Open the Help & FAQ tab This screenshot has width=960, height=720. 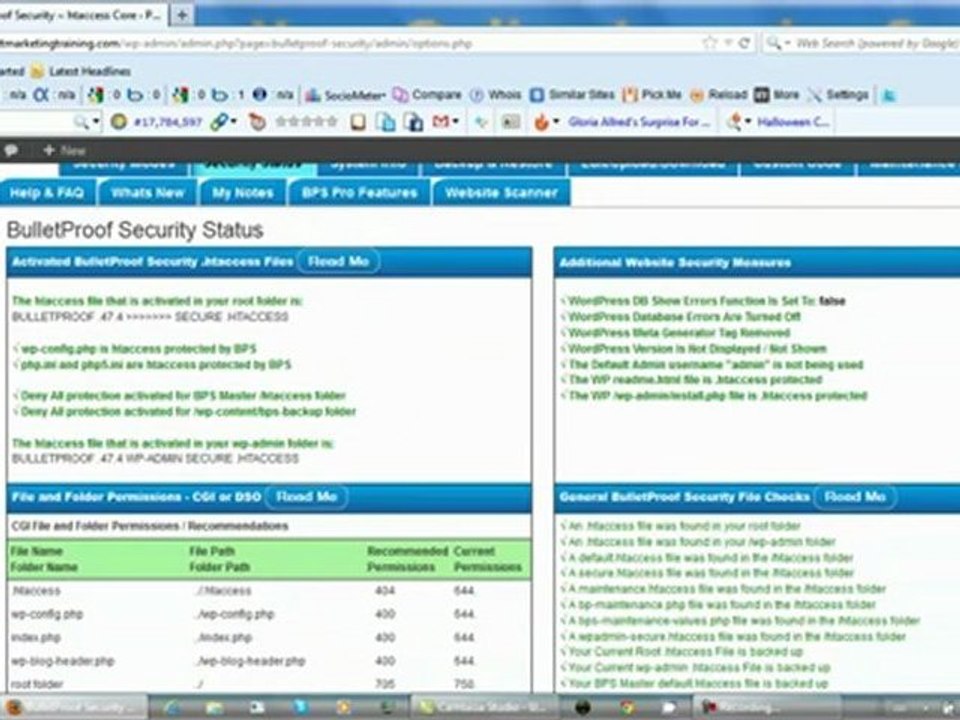point(47,193)
